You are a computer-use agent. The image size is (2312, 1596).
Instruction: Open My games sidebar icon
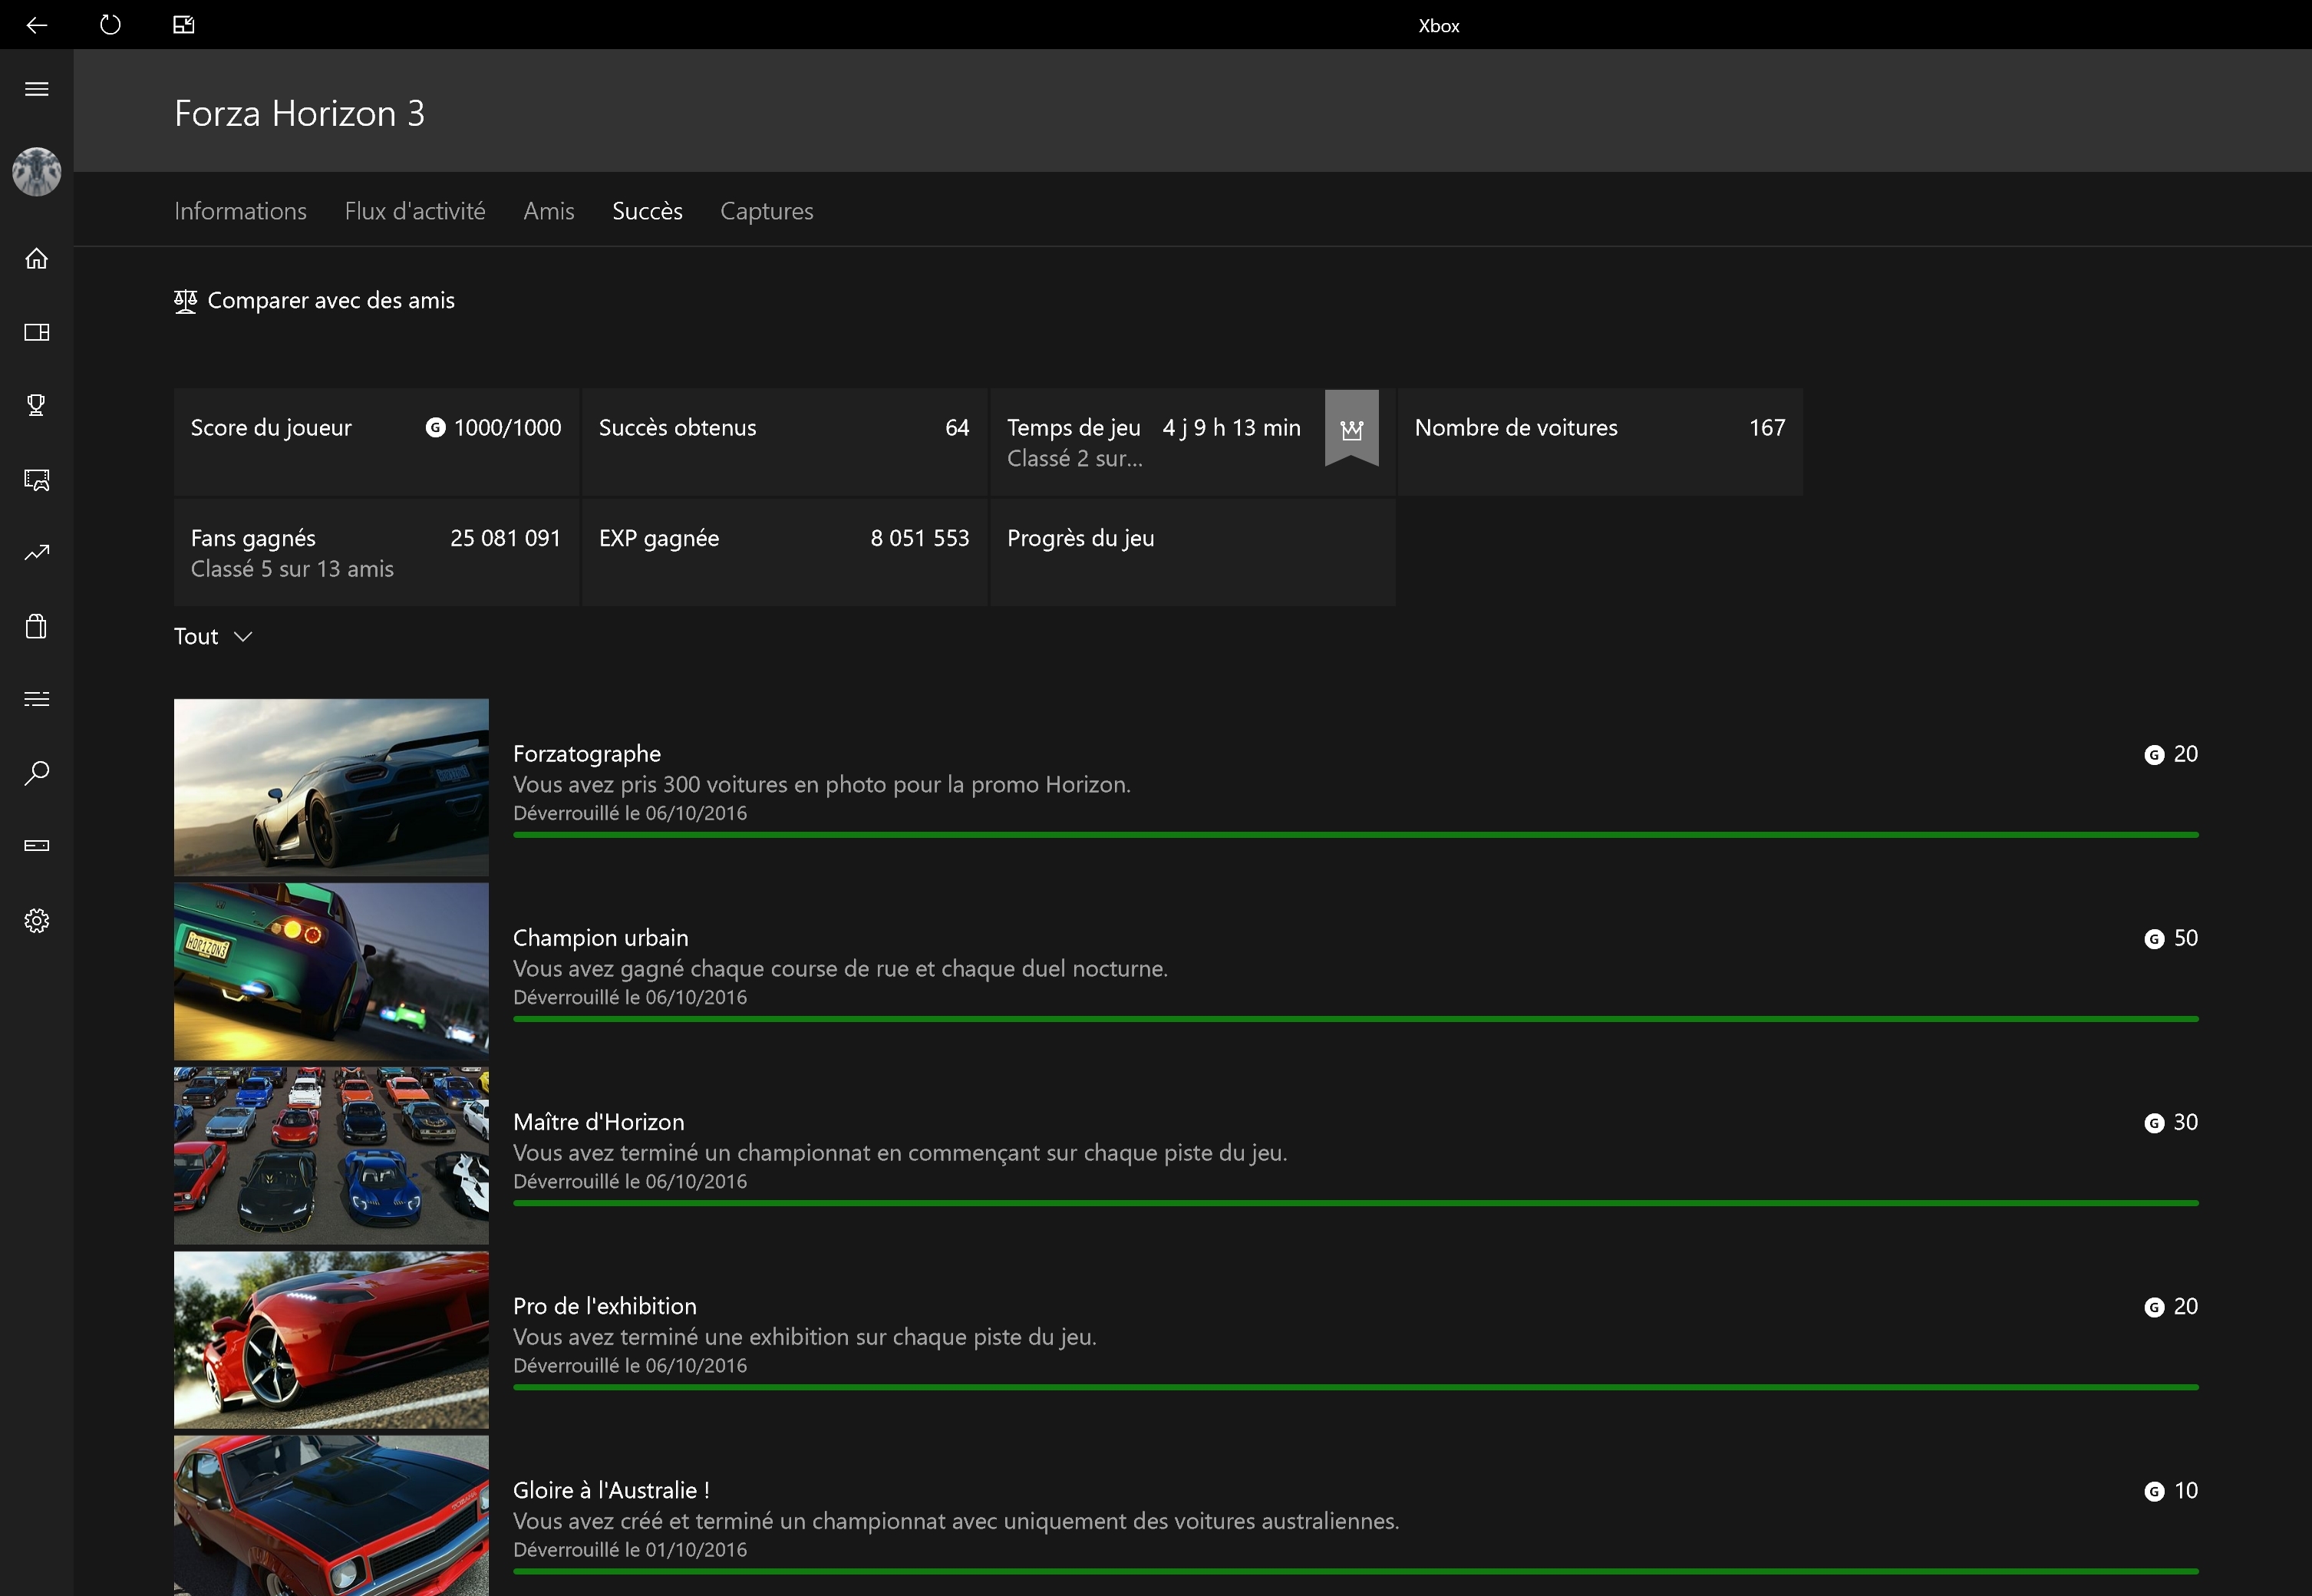coord(37,332)
